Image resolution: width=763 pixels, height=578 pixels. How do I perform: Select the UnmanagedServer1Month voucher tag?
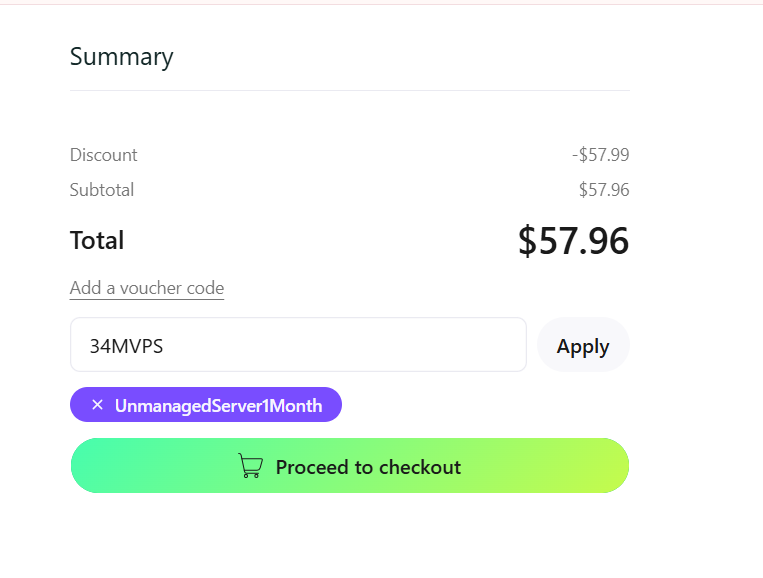point(218,405)
